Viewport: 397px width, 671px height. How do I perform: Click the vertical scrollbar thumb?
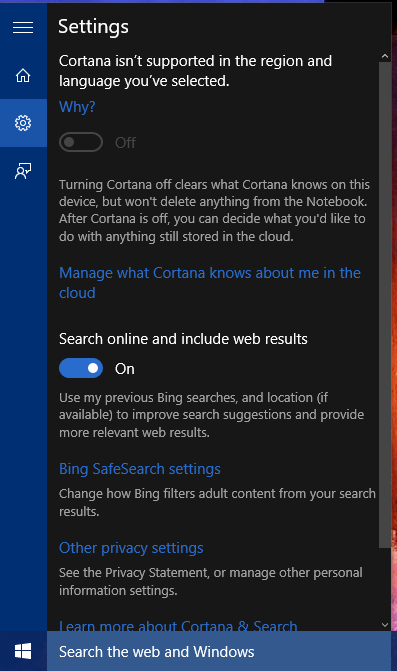pos(385,305)
